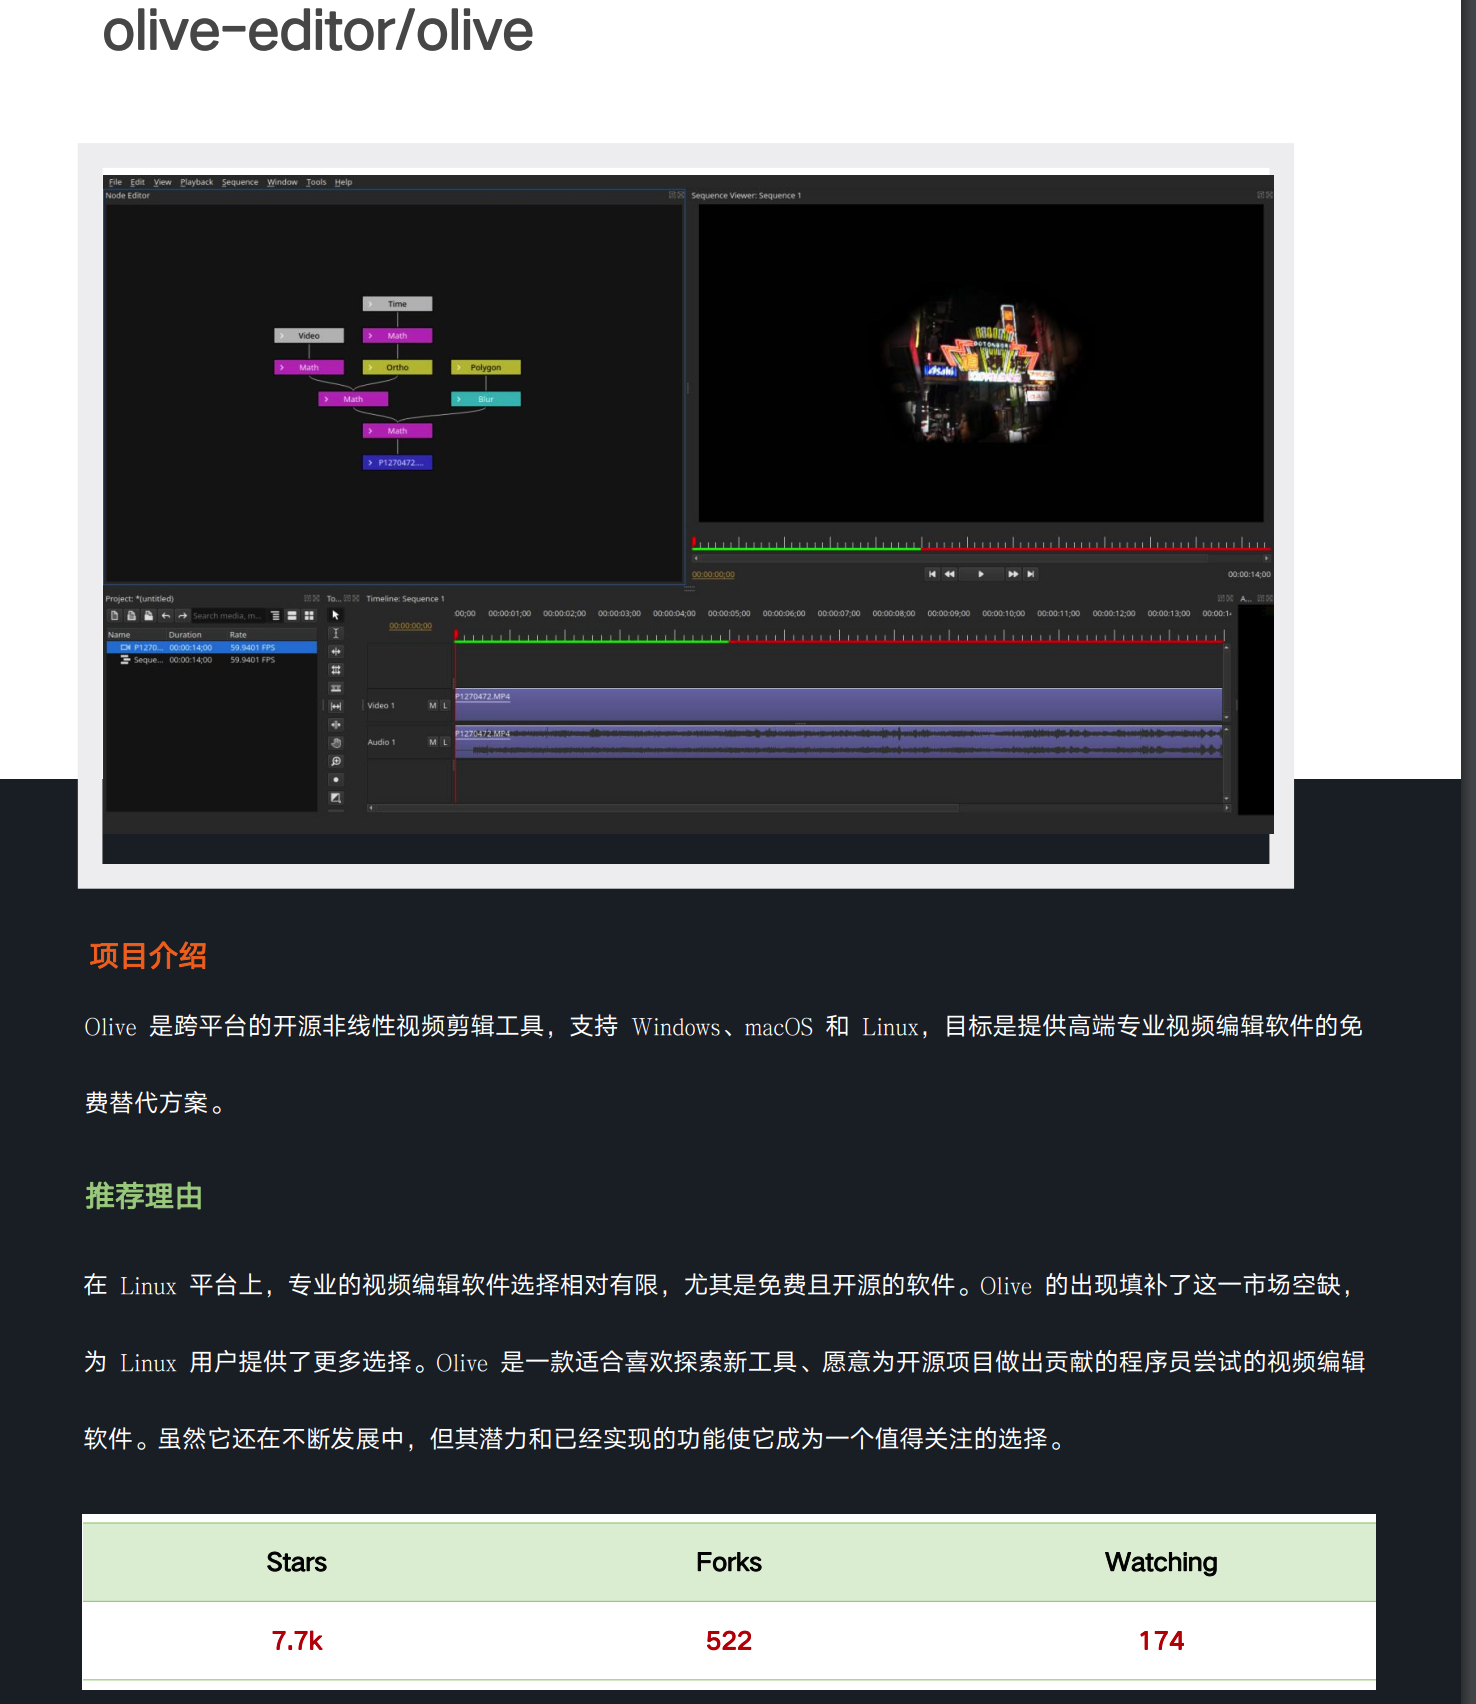Expand the Math node directly above P1270472
The height and width of the screenshot is (1704, 1476).
pyautogui.click(x=370, y=431)
